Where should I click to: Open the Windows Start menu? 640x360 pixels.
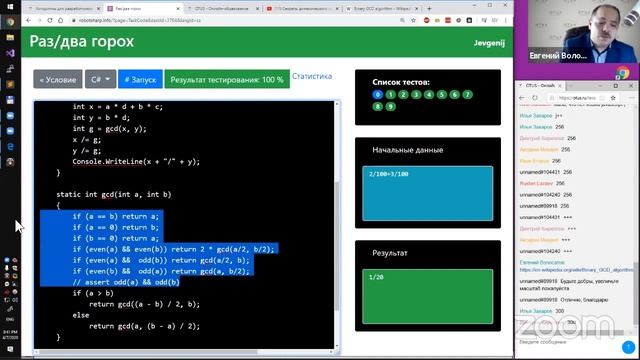(x=10, y=7)
